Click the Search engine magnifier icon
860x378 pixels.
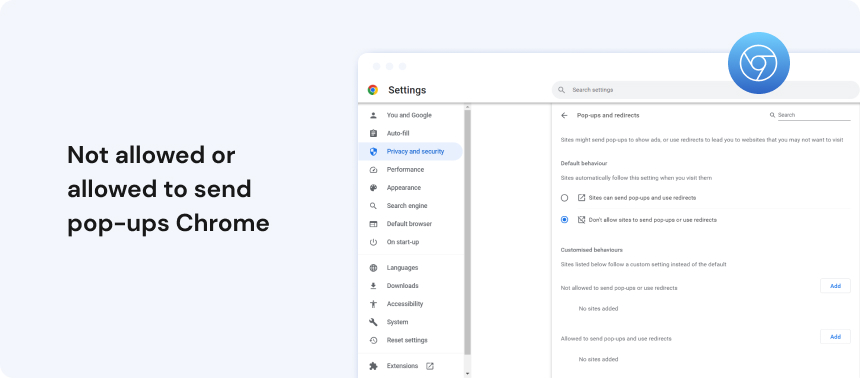tap(374, 206)
